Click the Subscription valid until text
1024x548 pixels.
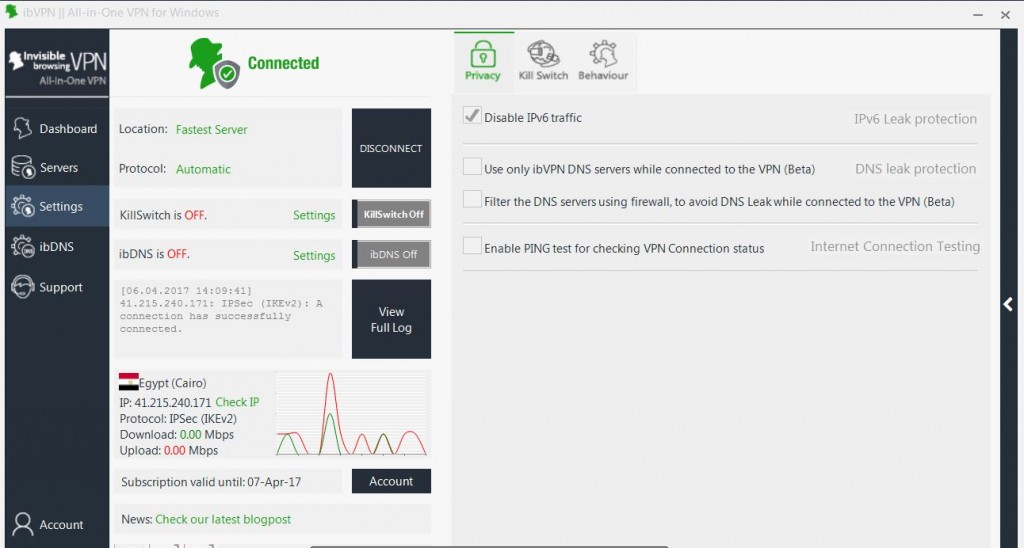coord(211,482)
